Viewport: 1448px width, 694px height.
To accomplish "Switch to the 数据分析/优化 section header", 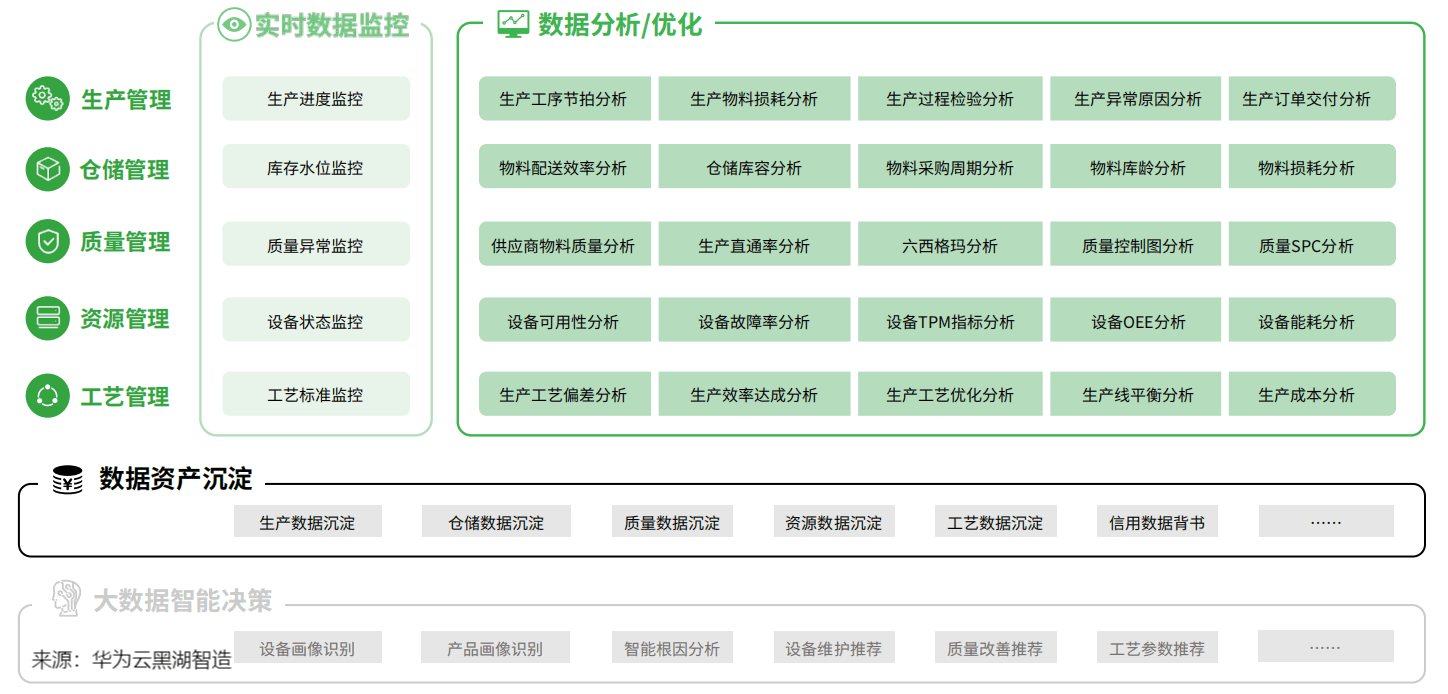I will [x=618, y=22].
